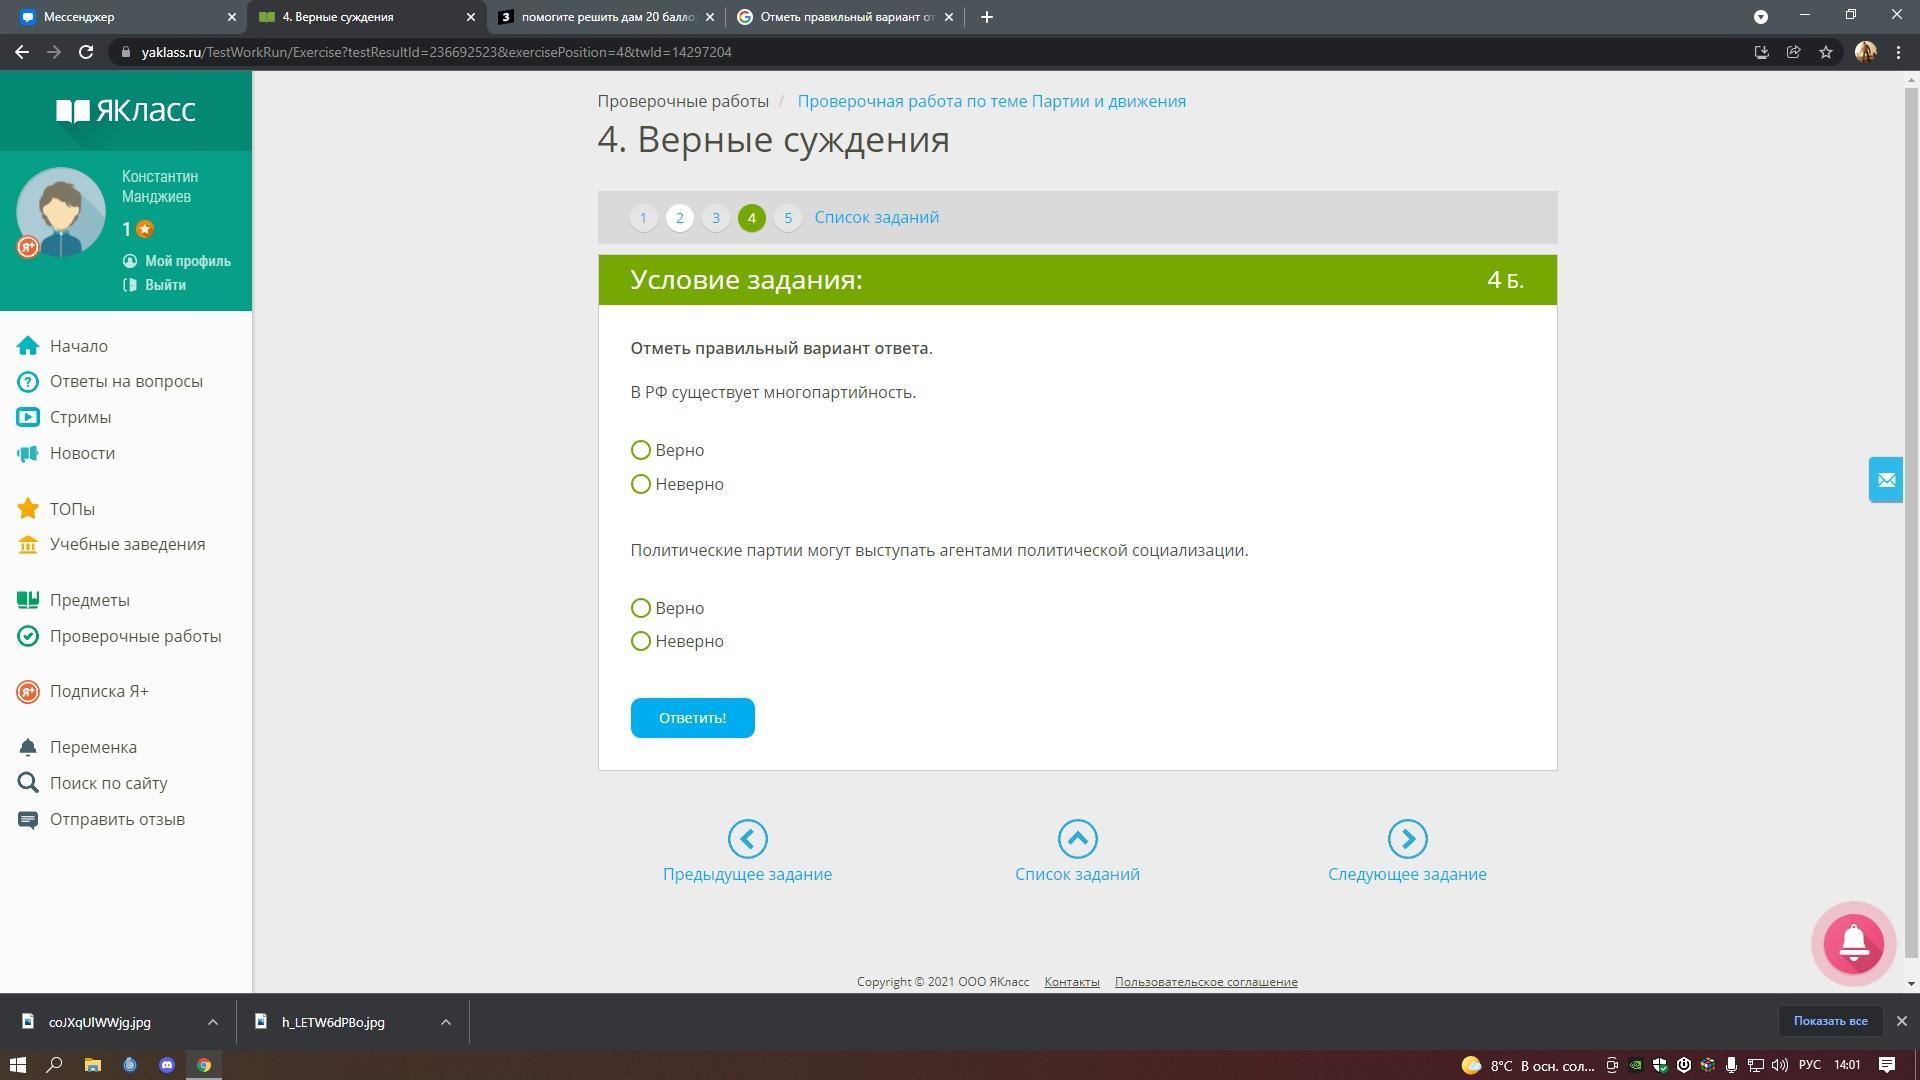Select Неверно for political socialization statement
Image resolution: width=1920 pixels, height=1080 pixels.
tap(641, 641)
